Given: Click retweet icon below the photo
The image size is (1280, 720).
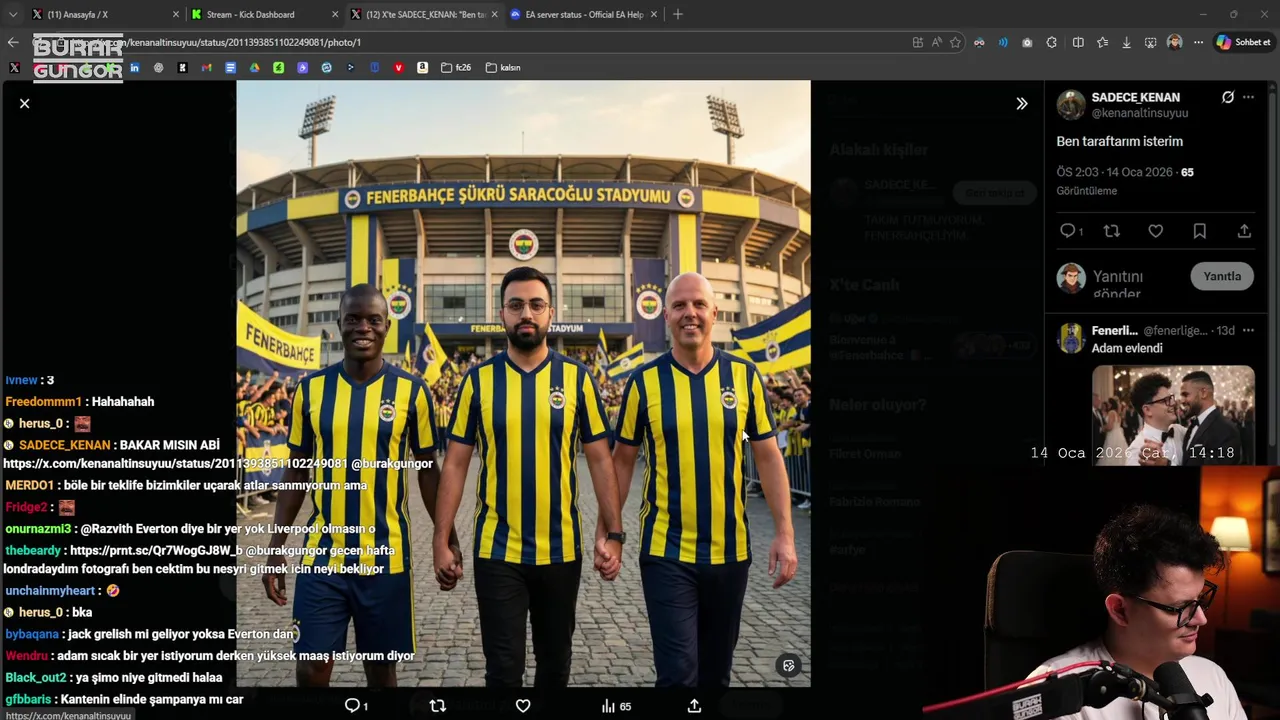Looking at the screenshot, I should 437,706.
